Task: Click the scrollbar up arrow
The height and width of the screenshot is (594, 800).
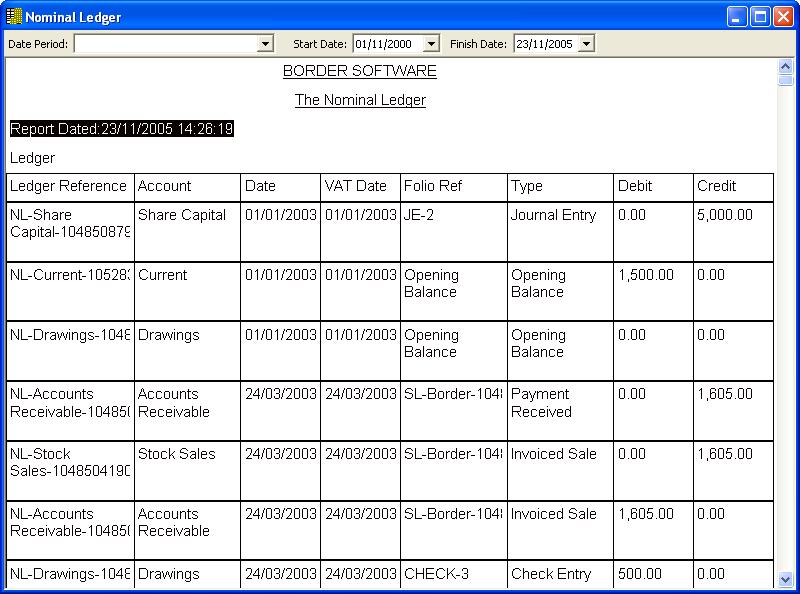Action: (x=786, y=66)
